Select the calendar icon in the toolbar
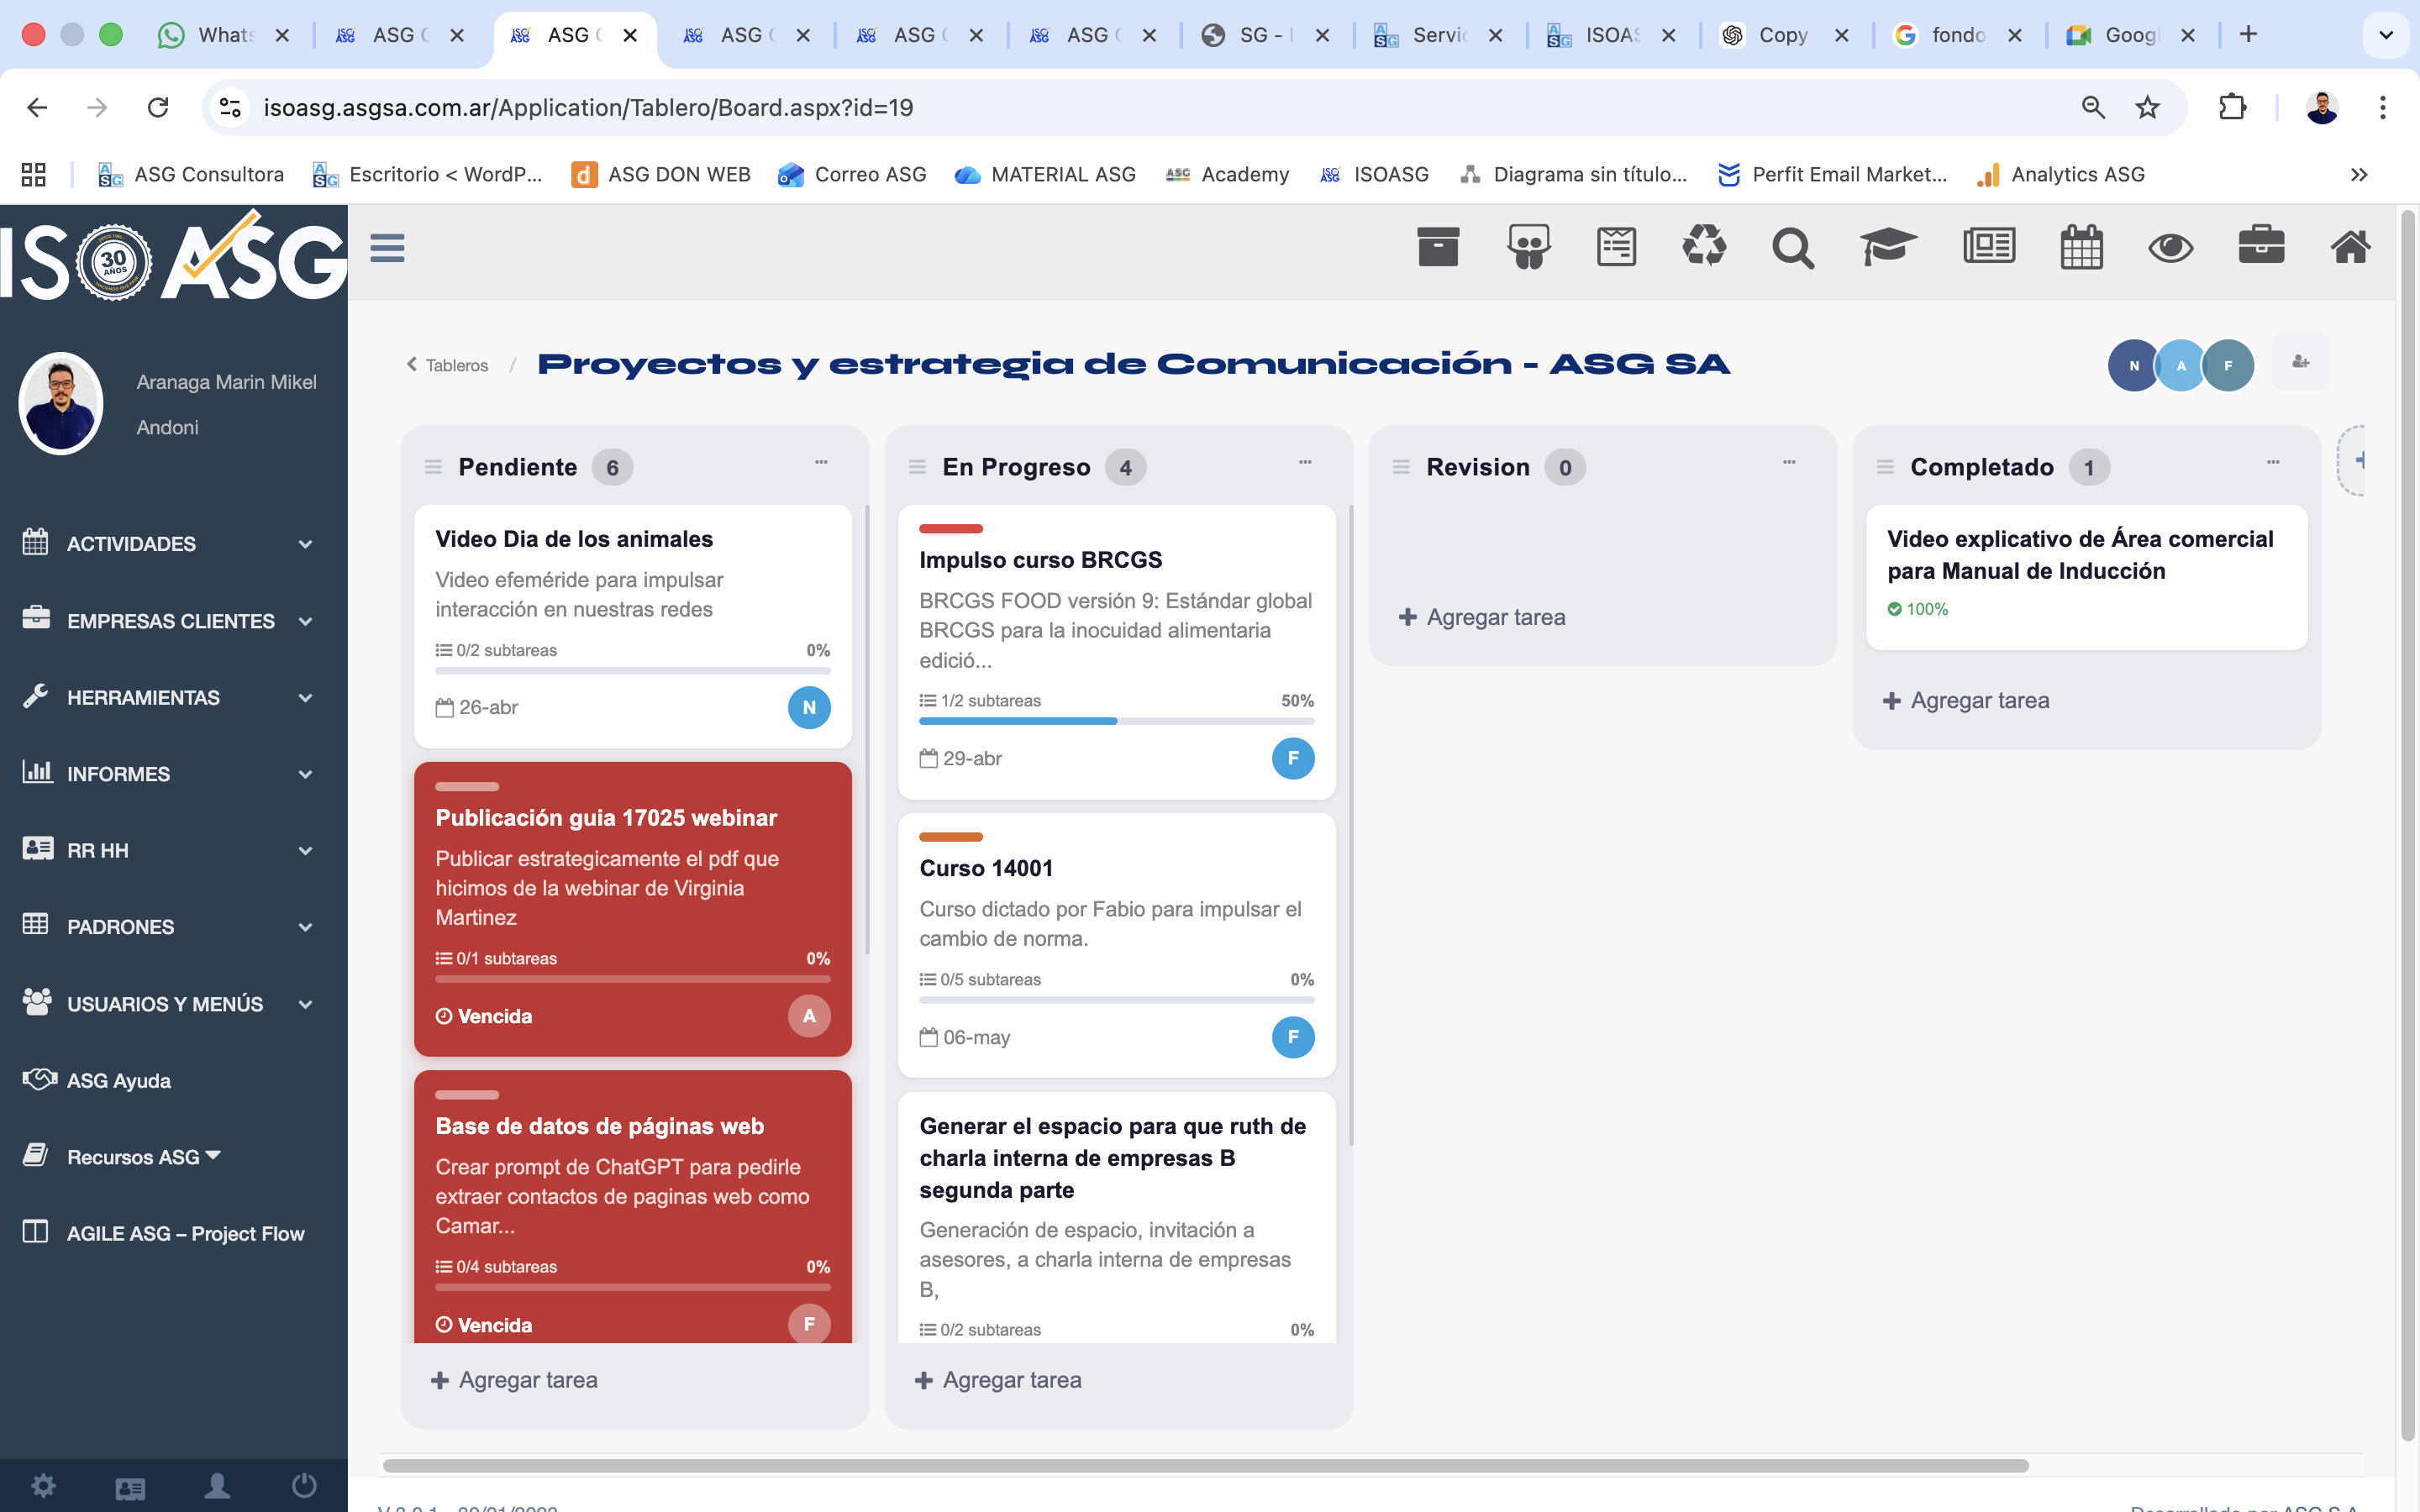This screenshot has height=1512, width=2420. coord(2081,247)
